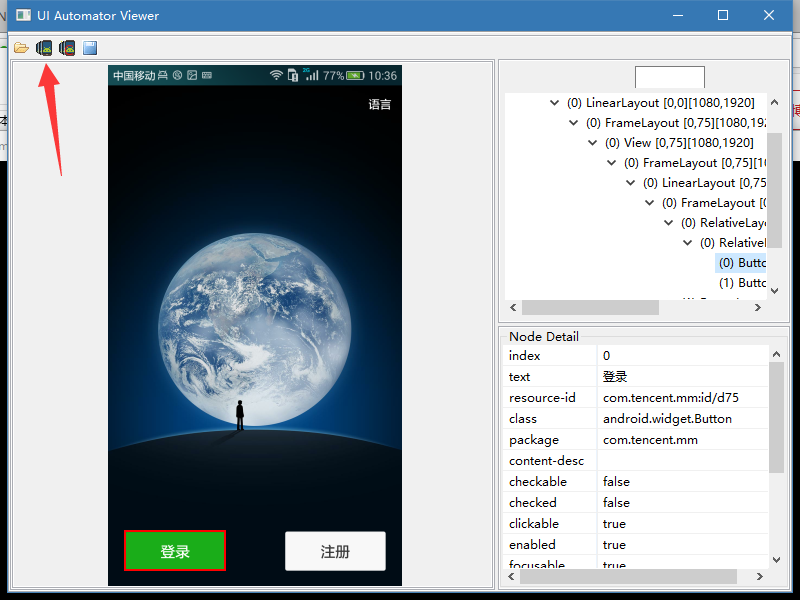This screenshot has width=800, height=600.
Task: Click Device Screenshot with Compressed Hierarchy icon
Action: 67,48
